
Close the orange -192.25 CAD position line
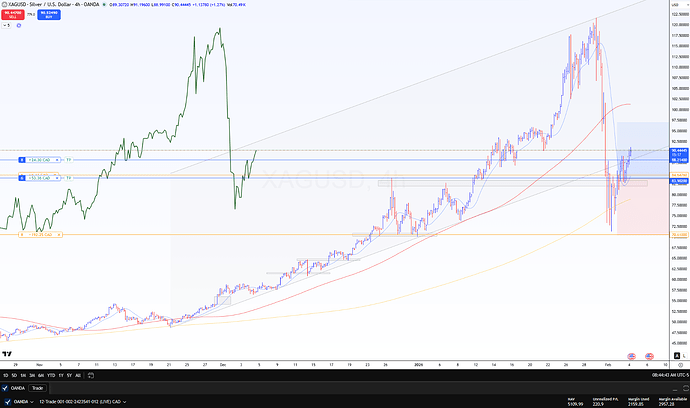click(x=59, y=235)
